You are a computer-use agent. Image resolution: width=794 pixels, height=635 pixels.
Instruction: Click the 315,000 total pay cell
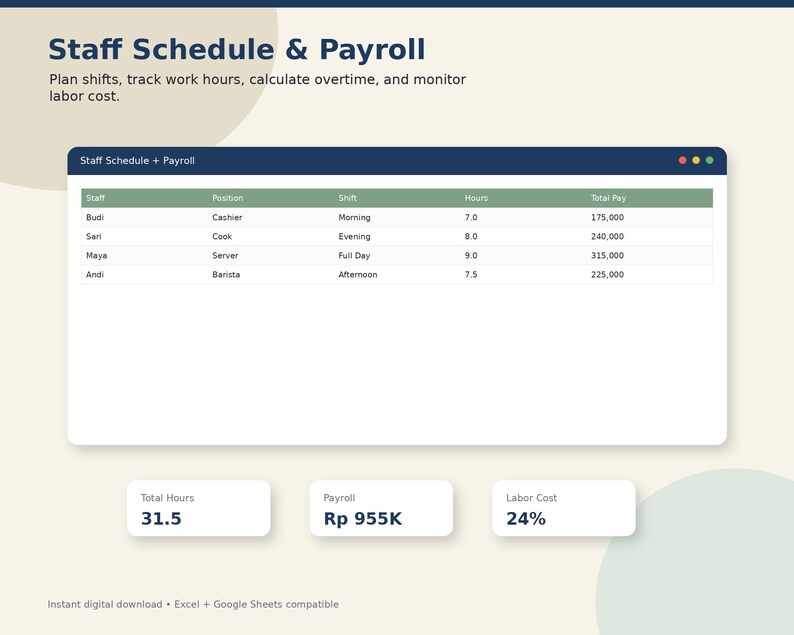click(x=650, y=256)
